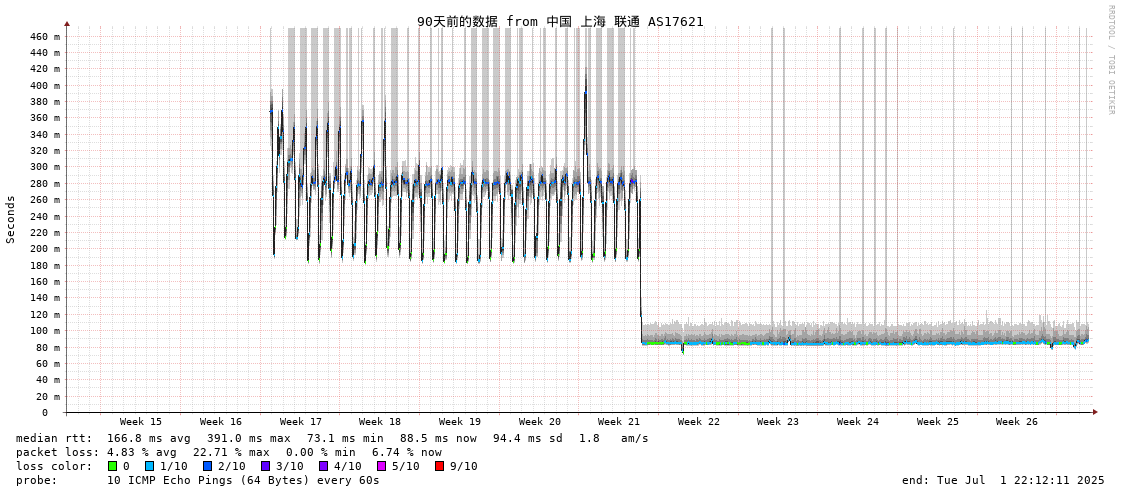The image size is (1121, 494).
Task: Click the purple 3/10 loss swatch
Action: [x=265, y=466]
